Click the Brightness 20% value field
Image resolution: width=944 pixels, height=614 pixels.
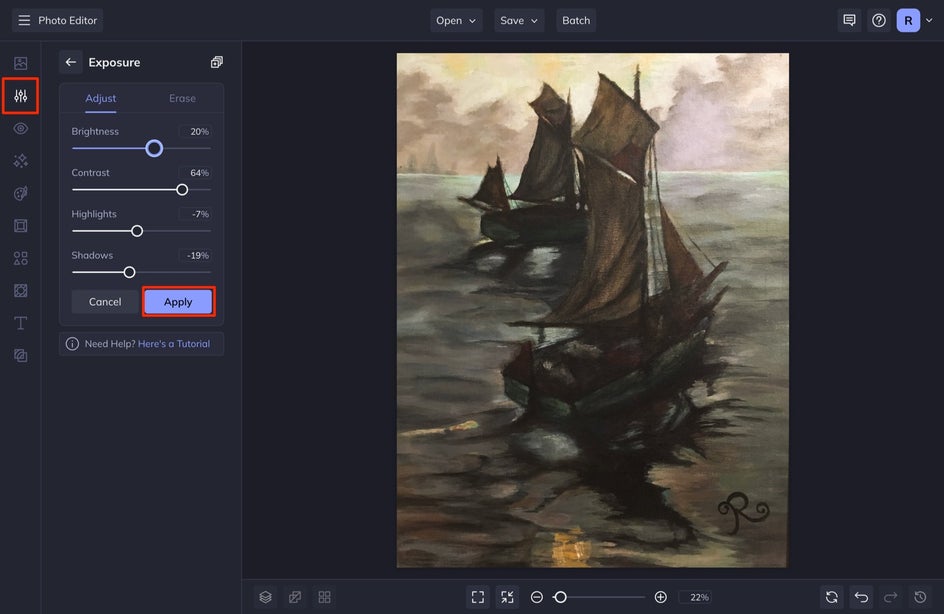[x=195, y=131]
